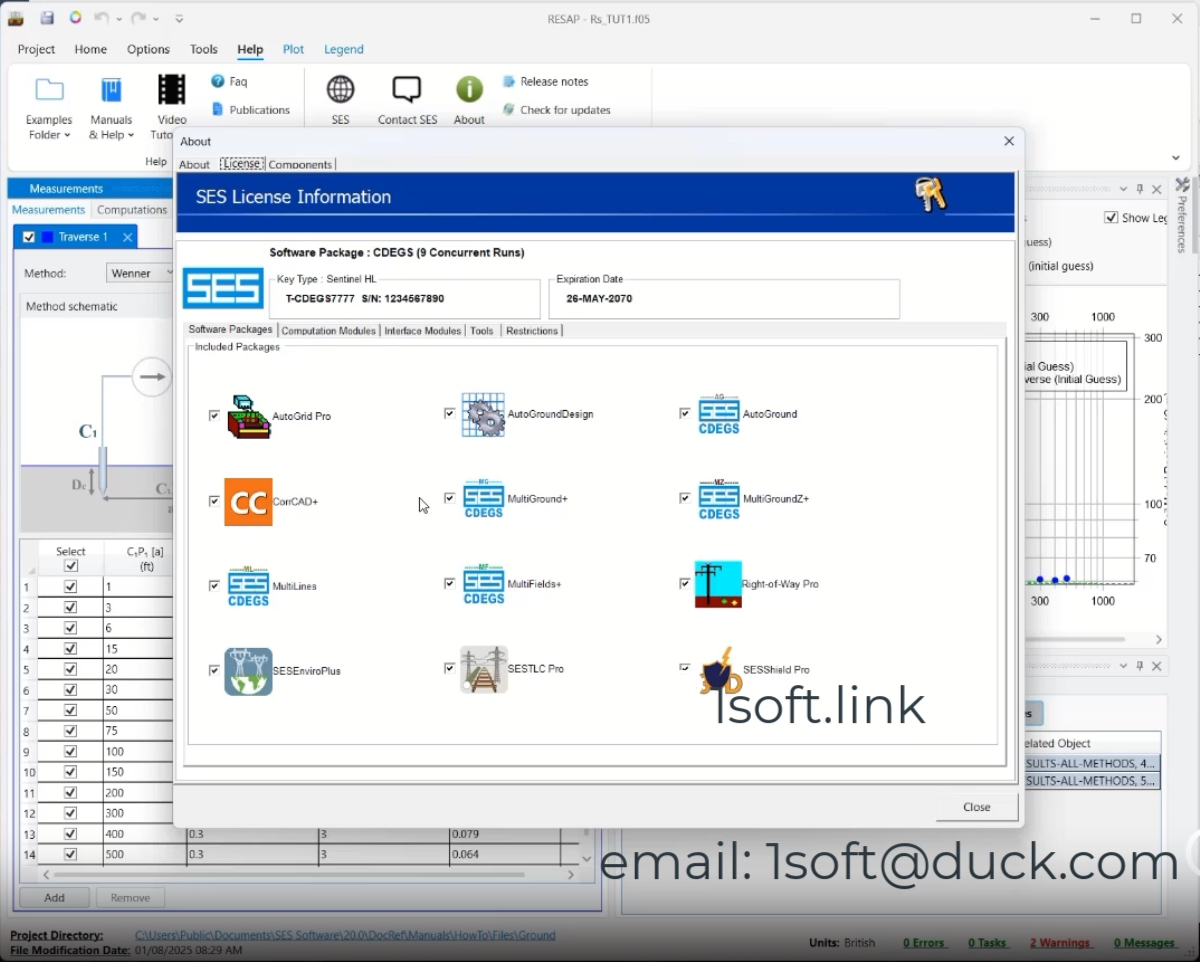
Task: Switch to the Components tab in About dialog
Action: pos(300,164)
